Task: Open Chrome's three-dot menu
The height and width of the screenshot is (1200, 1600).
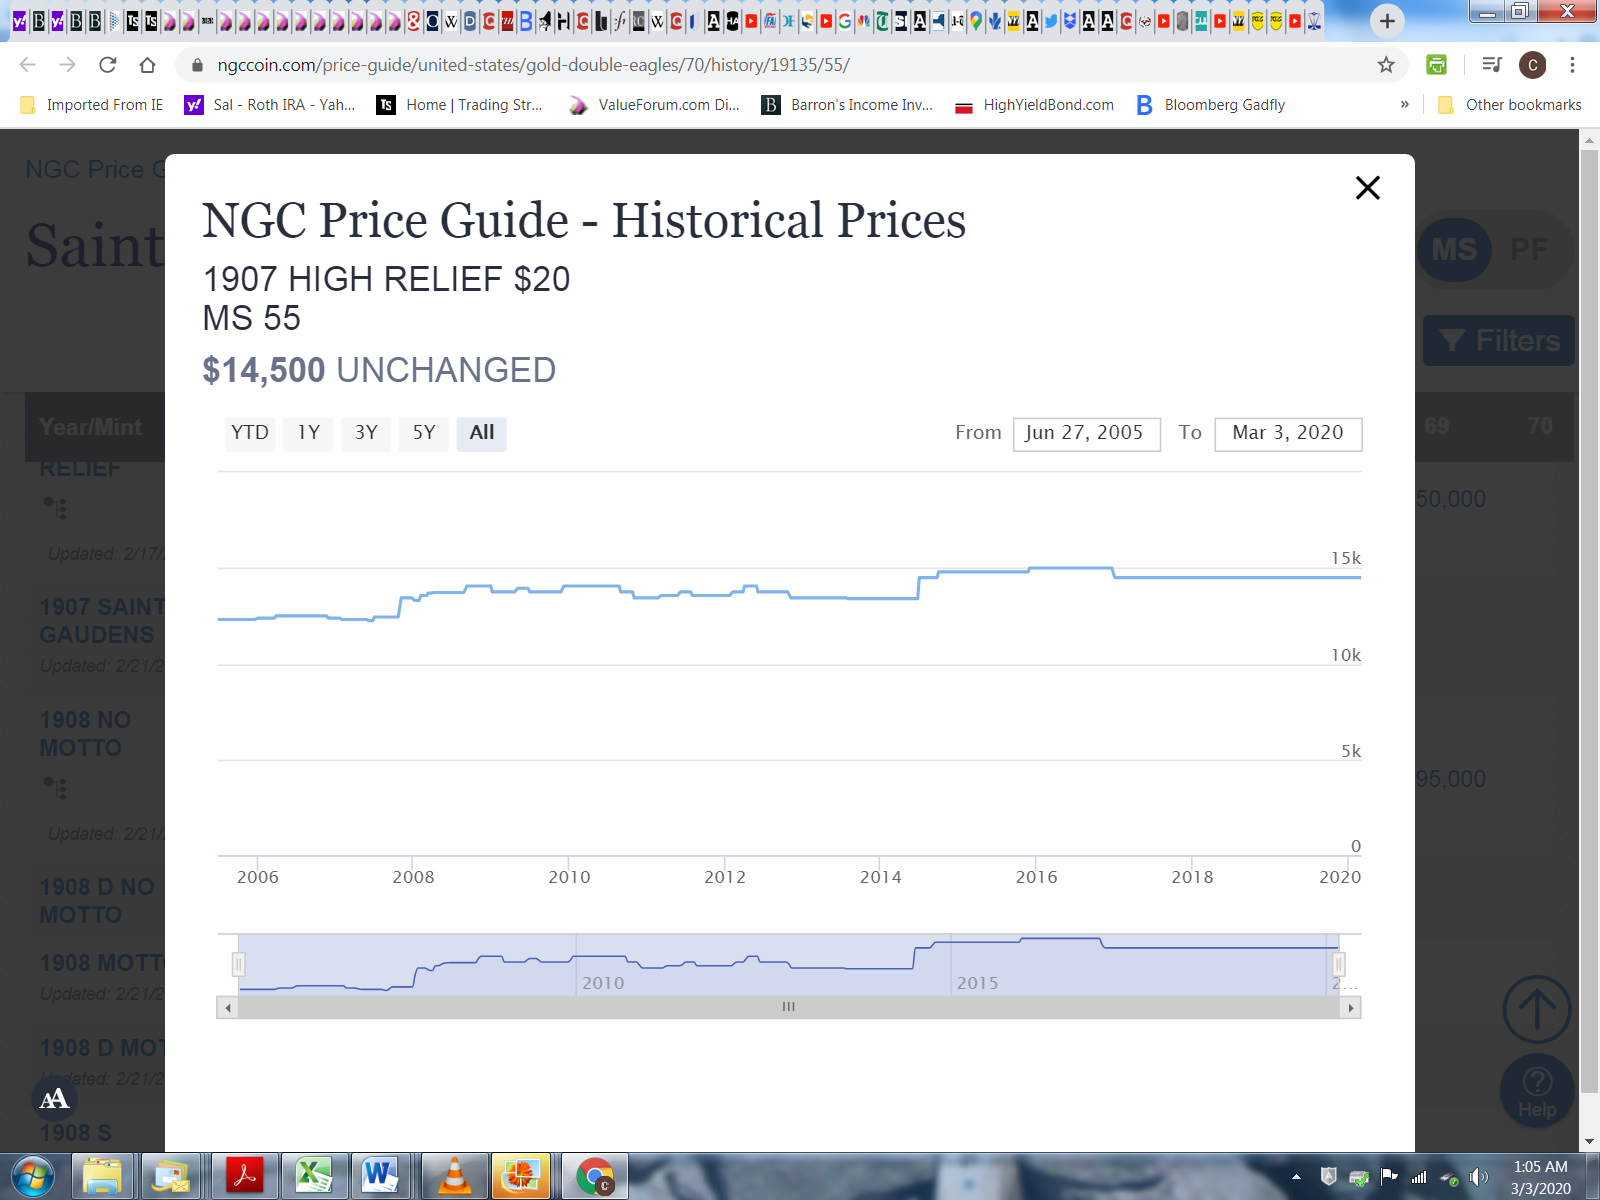Action: click(1572, 65)
